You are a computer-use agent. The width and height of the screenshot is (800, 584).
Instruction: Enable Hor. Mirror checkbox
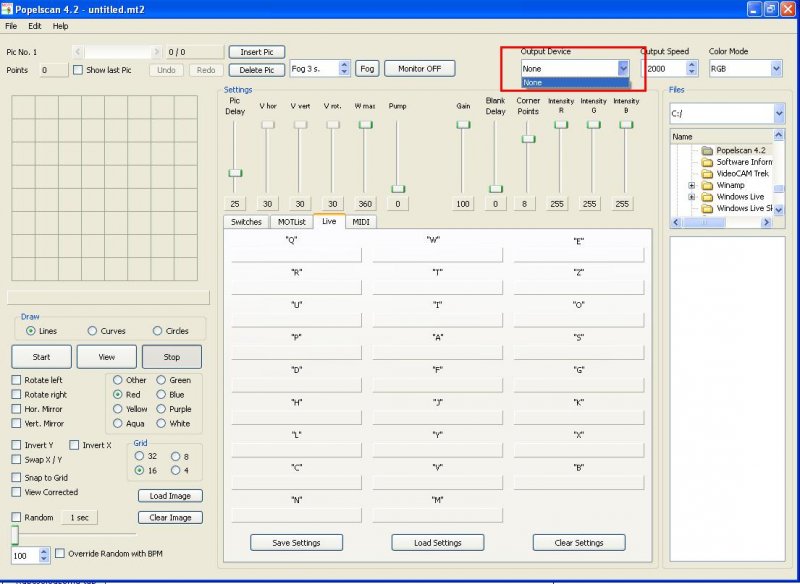click(x=16, y=409)
